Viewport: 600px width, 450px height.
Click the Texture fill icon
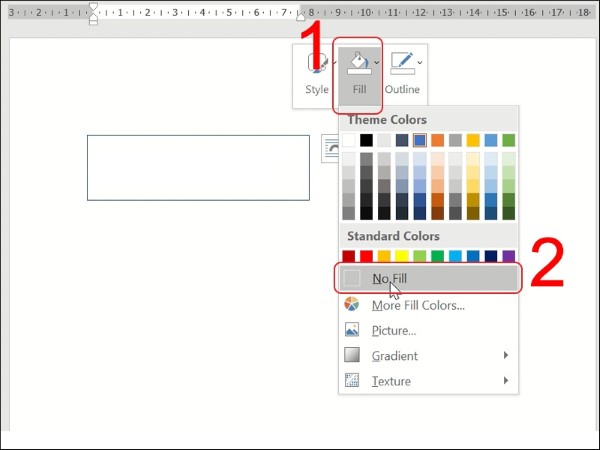point(351,381)
